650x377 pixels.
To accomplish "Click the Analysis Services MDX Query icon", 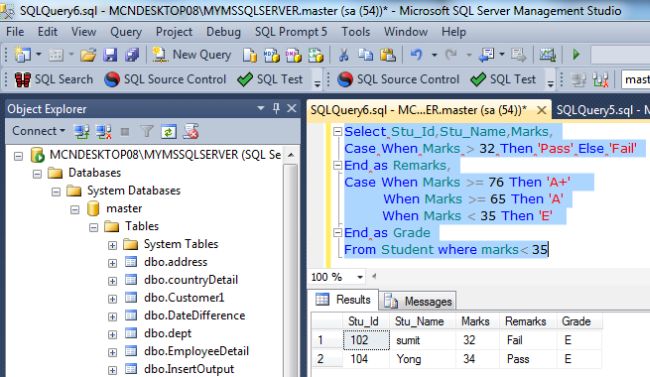I will click(x=272, y=55).
